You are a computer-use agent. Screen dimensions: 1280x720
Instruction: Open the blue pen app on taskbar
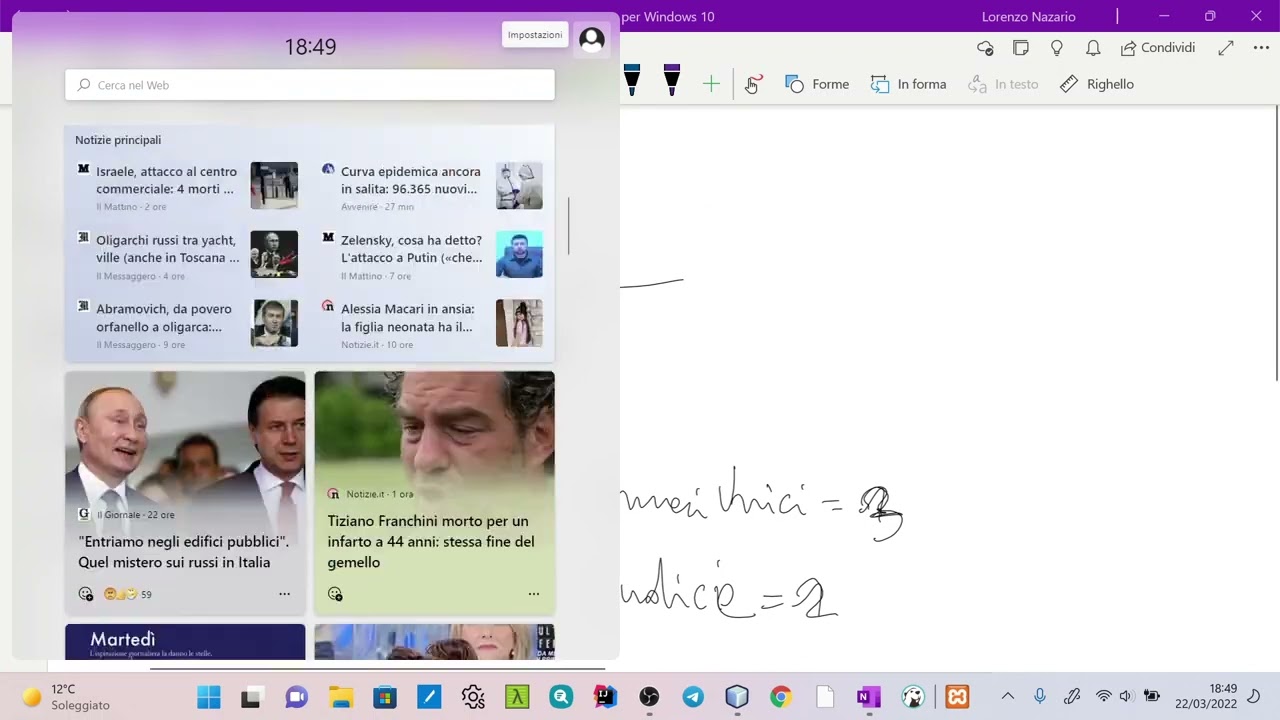point(429,697)
